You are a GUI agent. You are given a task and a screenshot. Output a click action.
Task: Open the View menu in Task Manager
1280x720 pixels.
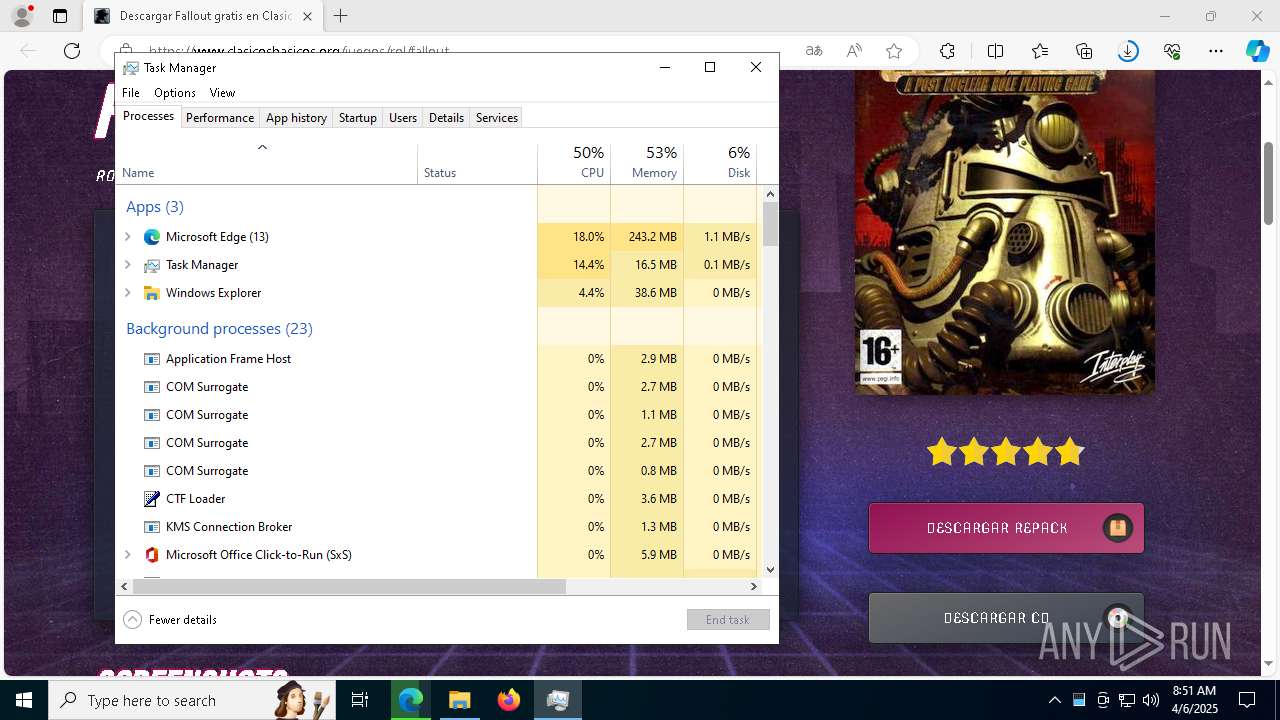tap(222, 93)
